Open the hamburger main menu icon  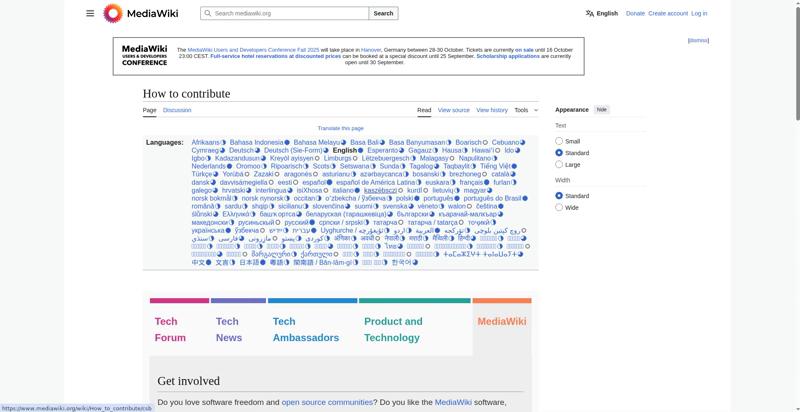pyautogui.click(x=90, y=13)
